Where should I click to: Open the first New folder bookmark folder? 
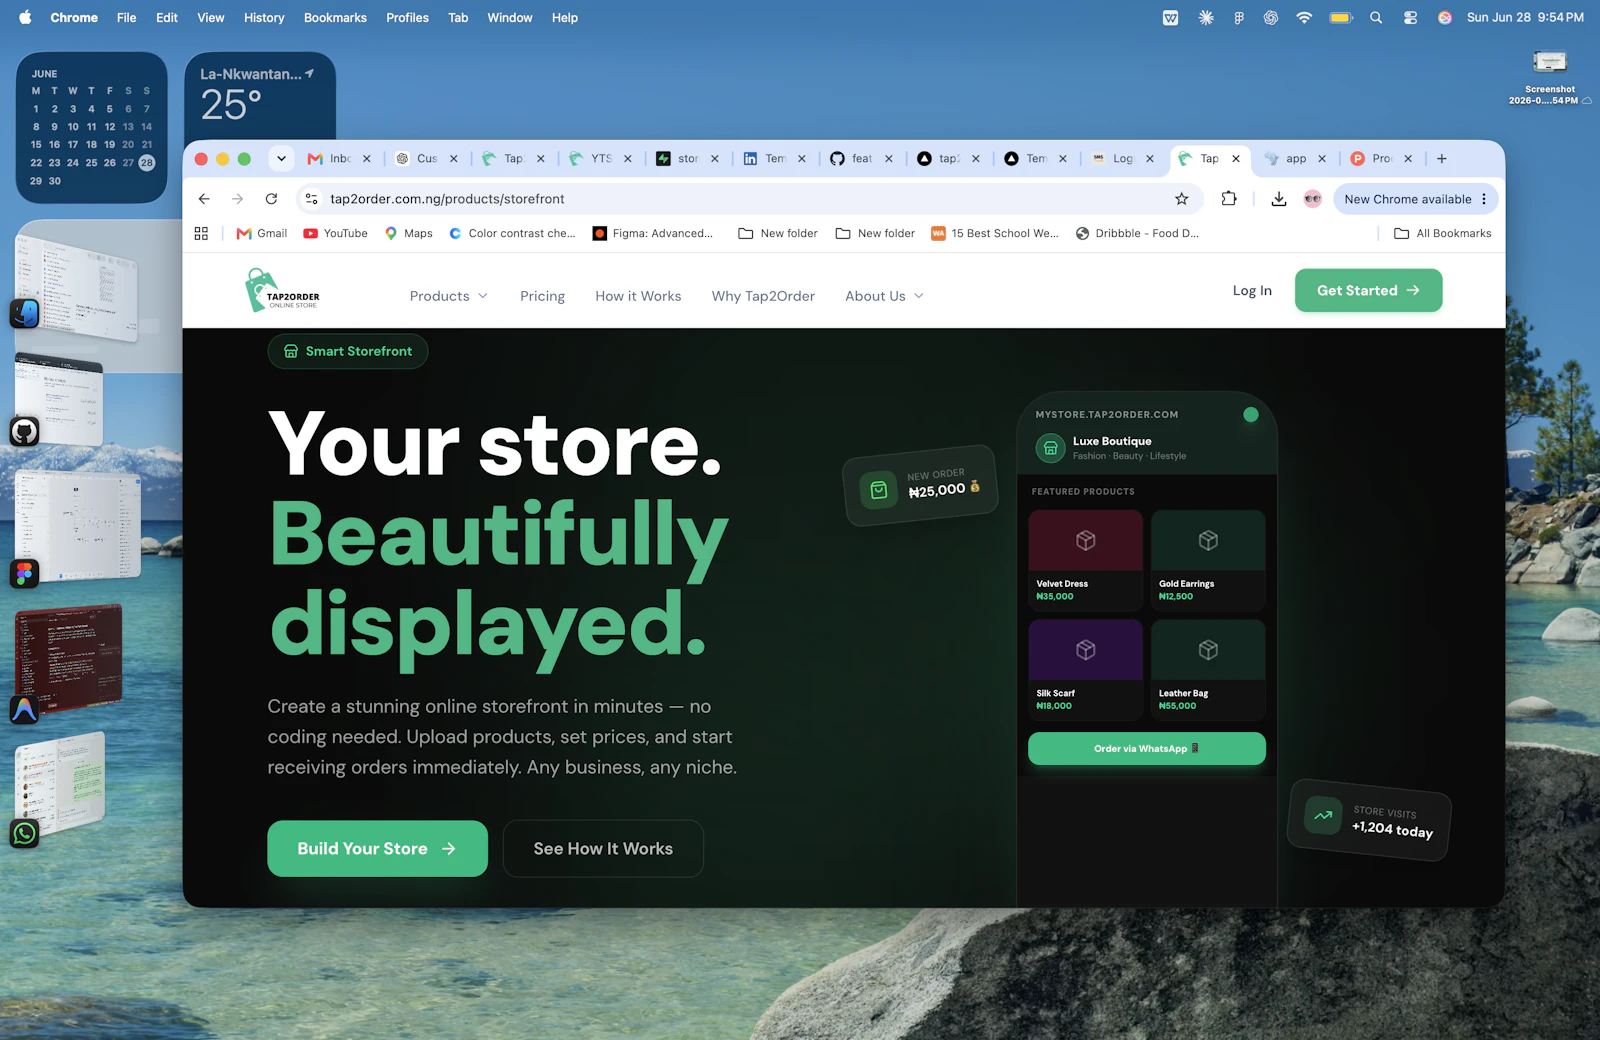(778, 233)
